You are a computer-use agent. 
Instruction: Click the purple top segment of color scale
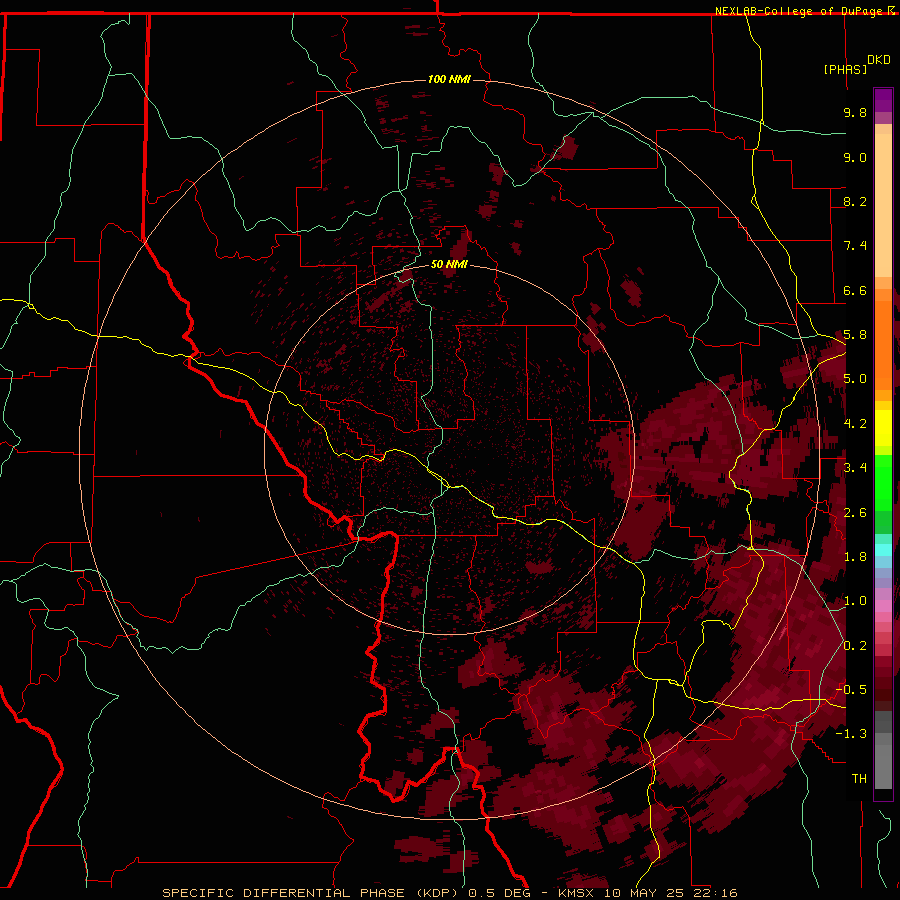(883, 100)
